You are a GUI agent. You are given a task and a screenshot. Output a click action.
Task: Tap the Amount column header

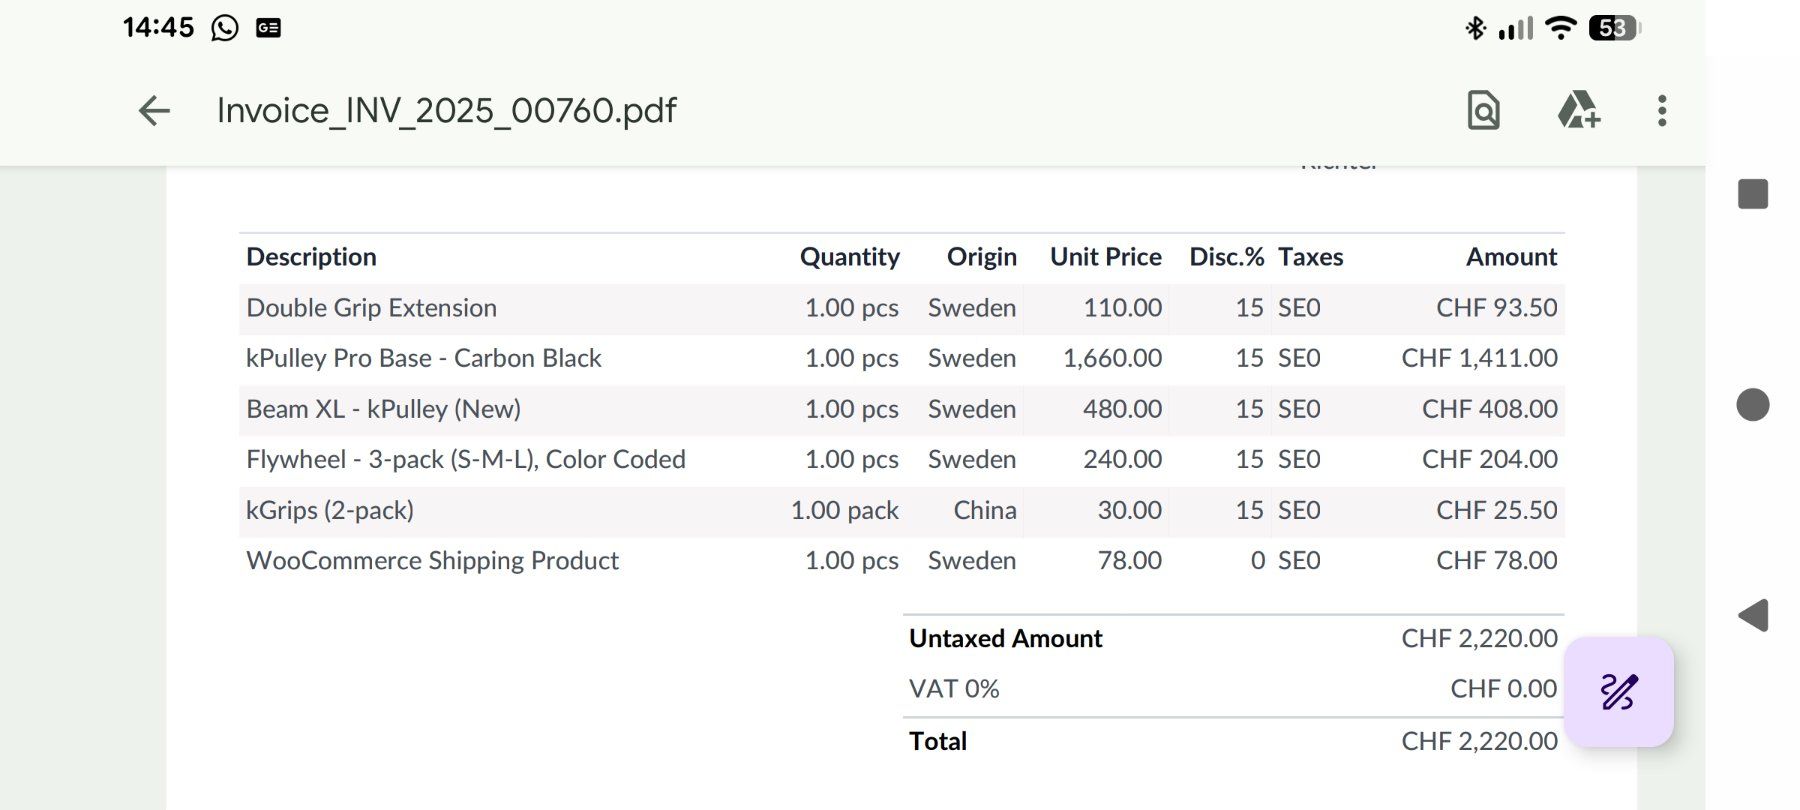[x=1512, y=257]
